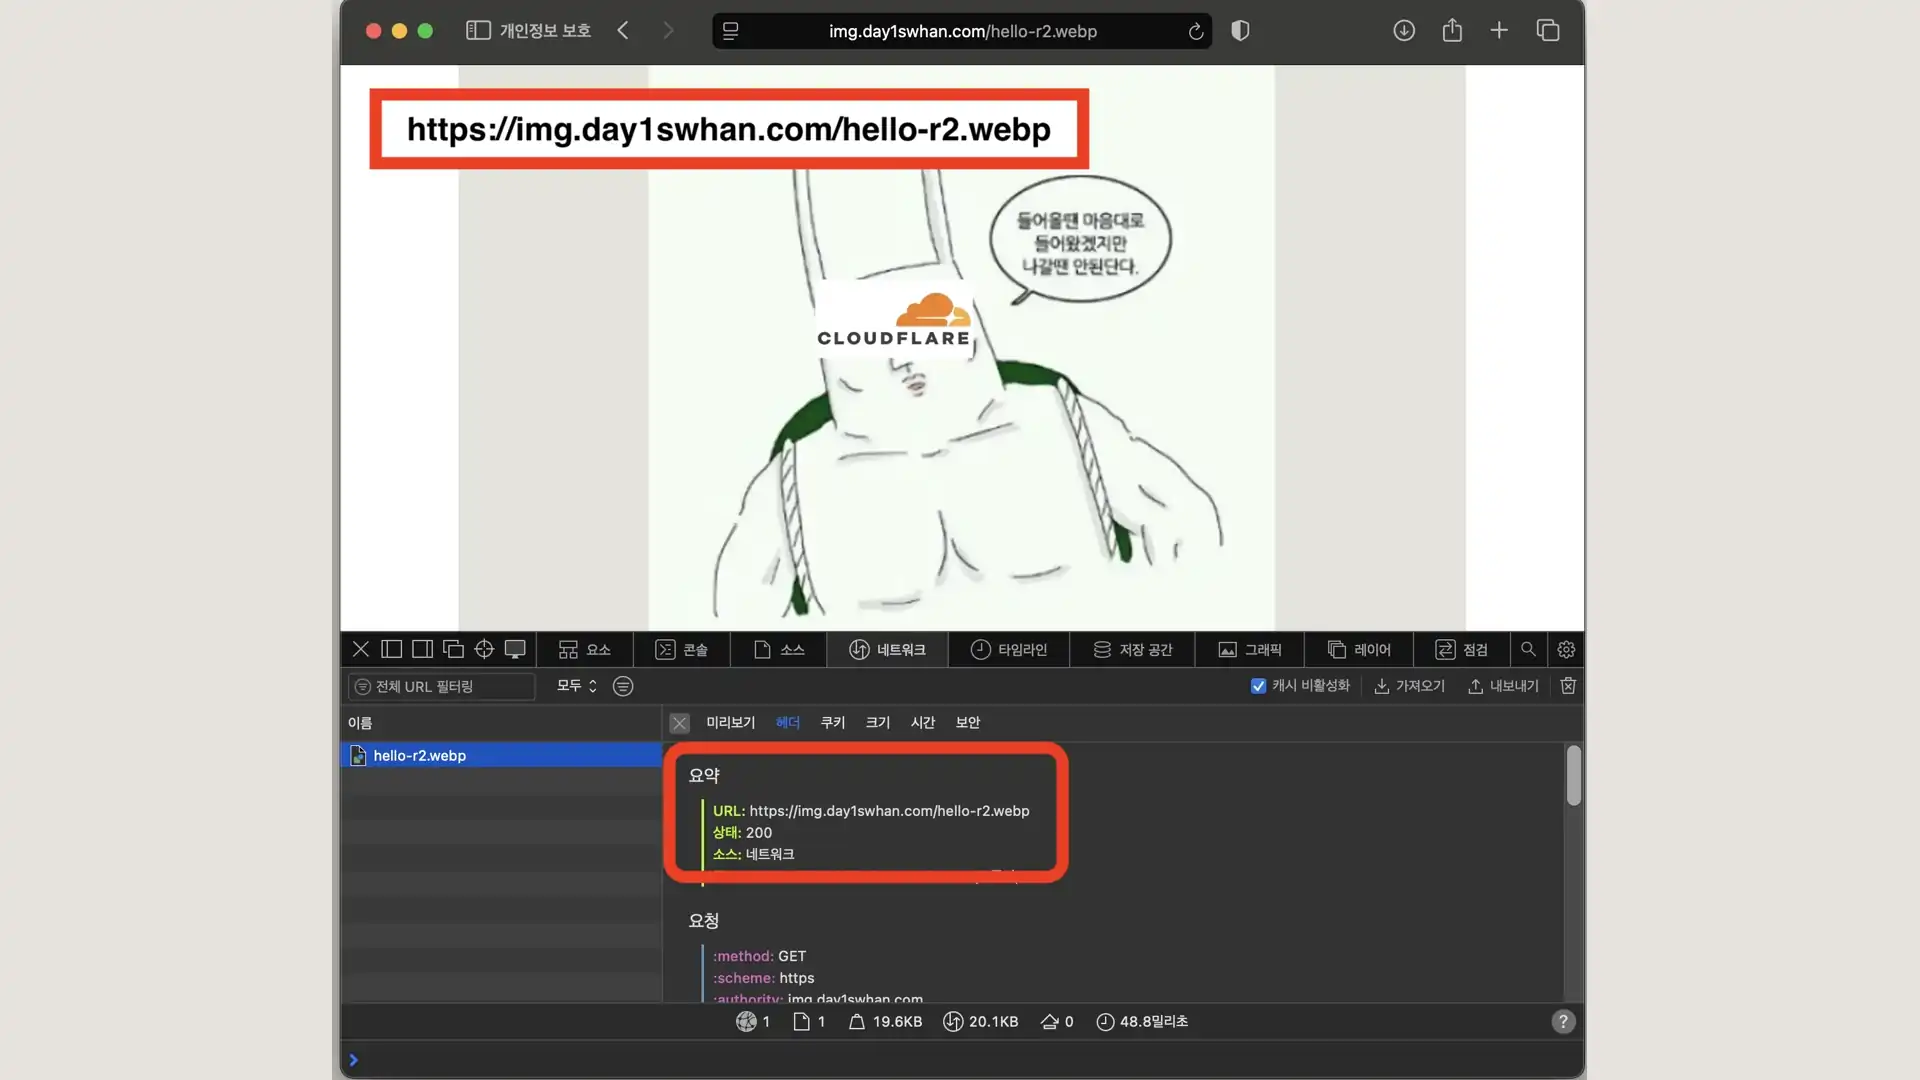Open the share icon
This screenshot has height=1080, width=1920.
point(1452,31)
